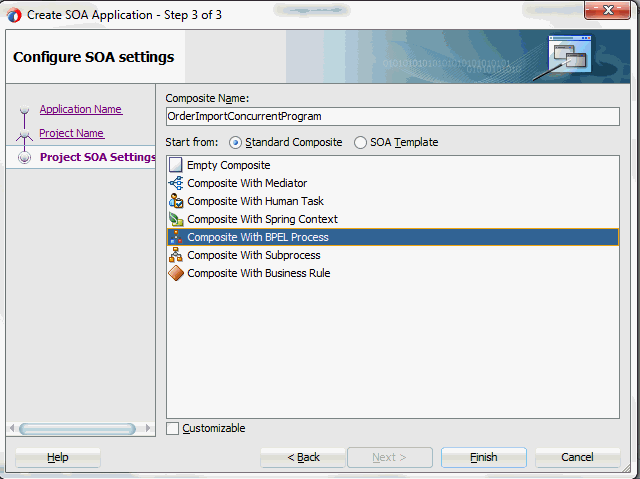The image size is (640, 479).
Task: Click the Composite With Spring Context icon
Action: 176,219
